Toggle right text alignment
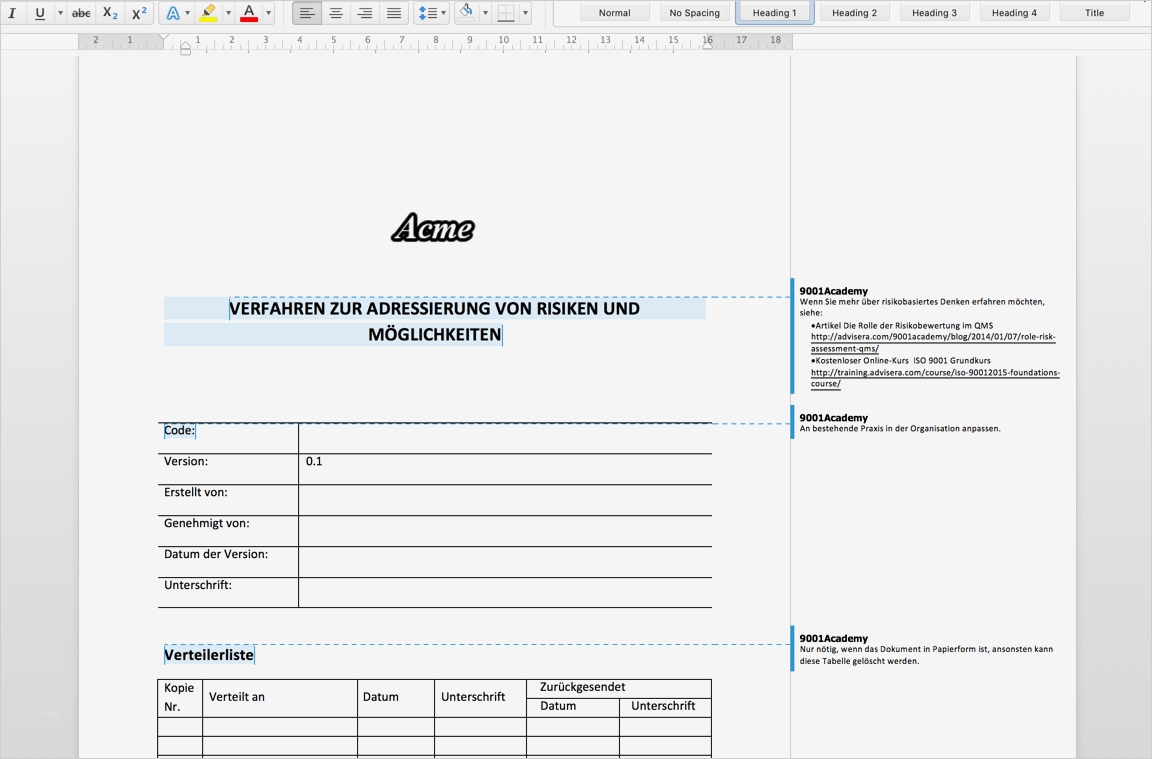Viewport: 1152px width, 759px height. [x=364, y=13]
